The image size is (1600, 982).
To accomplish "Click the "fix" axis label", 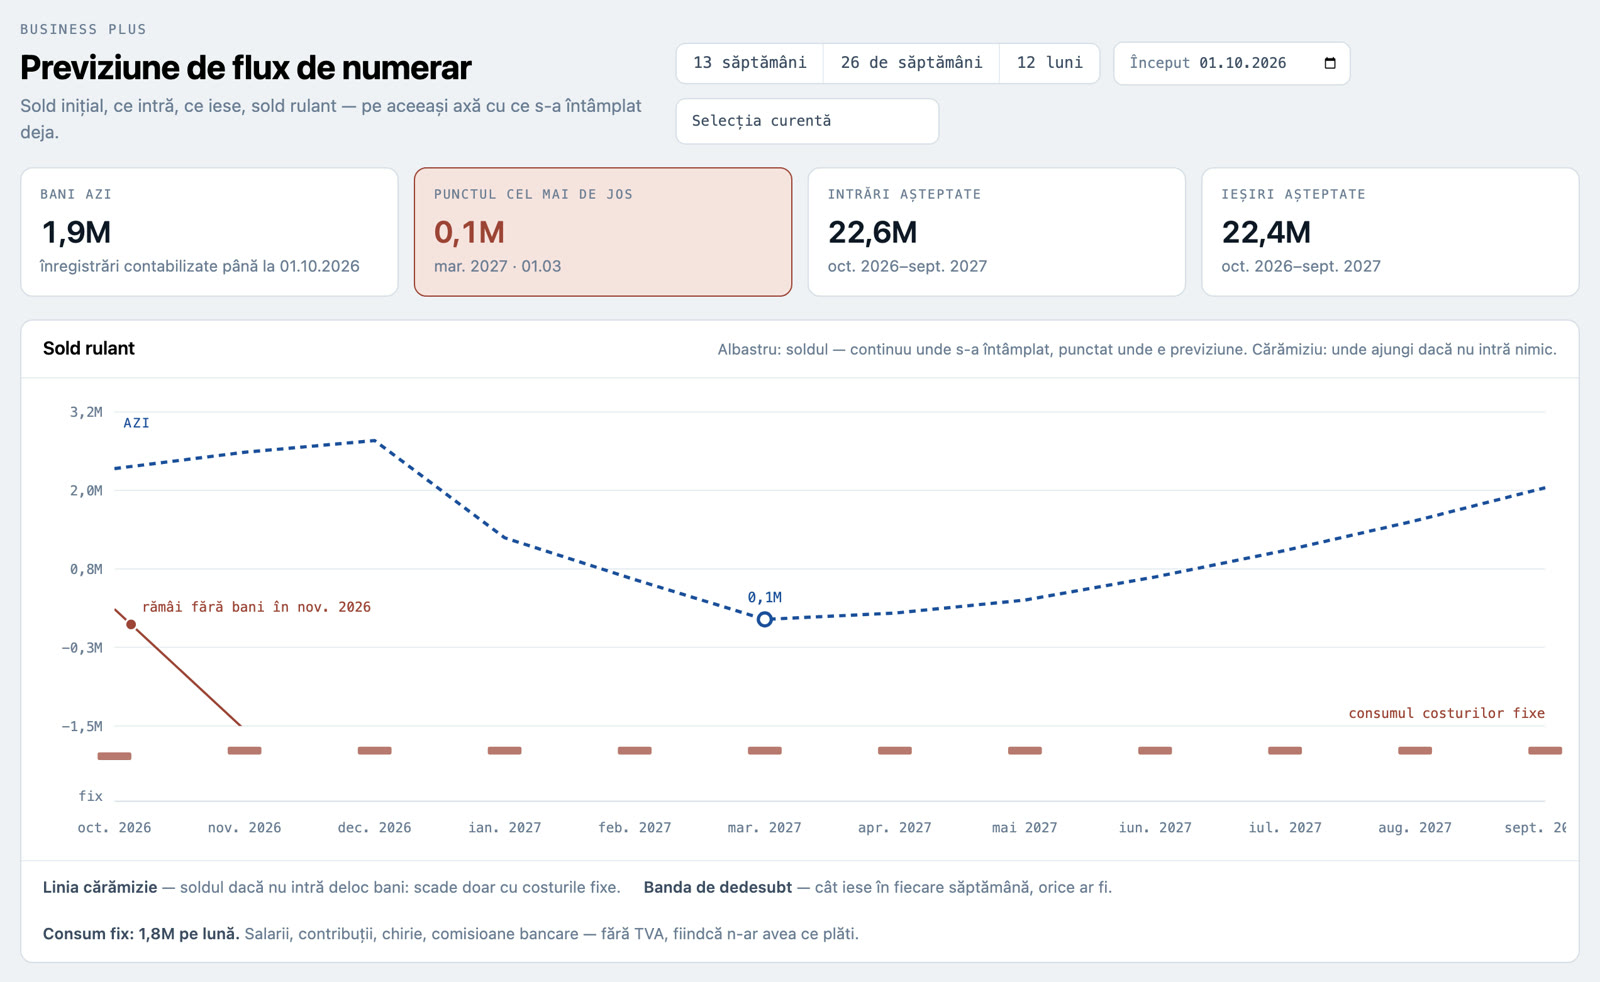I will click(x=91, y=796).
